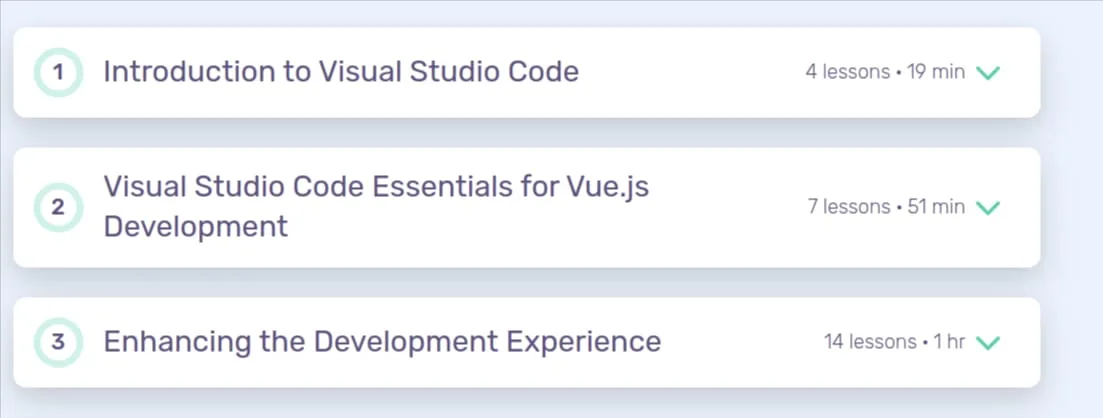The width and height of the screenshot is (1103, 418).
Task: Expand the Vue.js Essentials chapter chevron
Action: (x=988, y=208)
